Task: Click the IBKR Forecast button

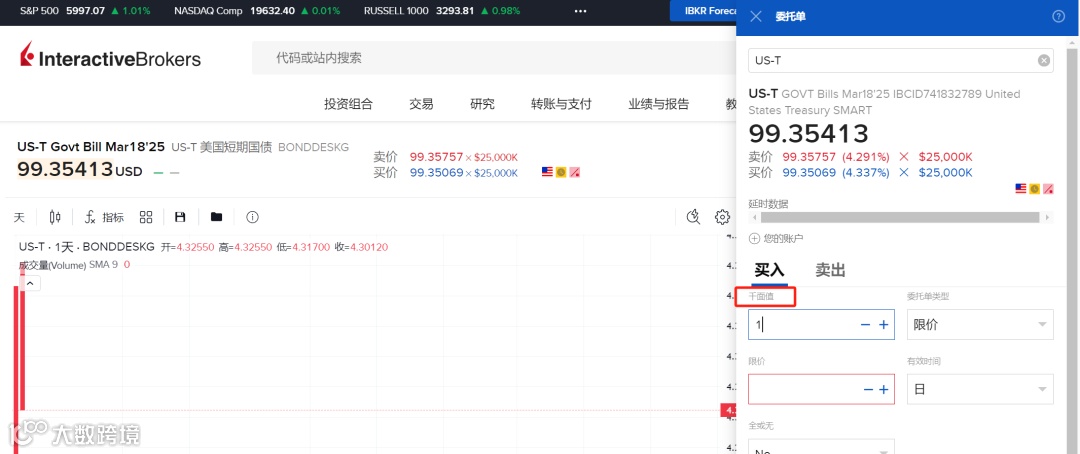Action: click(x=703, y=11)
